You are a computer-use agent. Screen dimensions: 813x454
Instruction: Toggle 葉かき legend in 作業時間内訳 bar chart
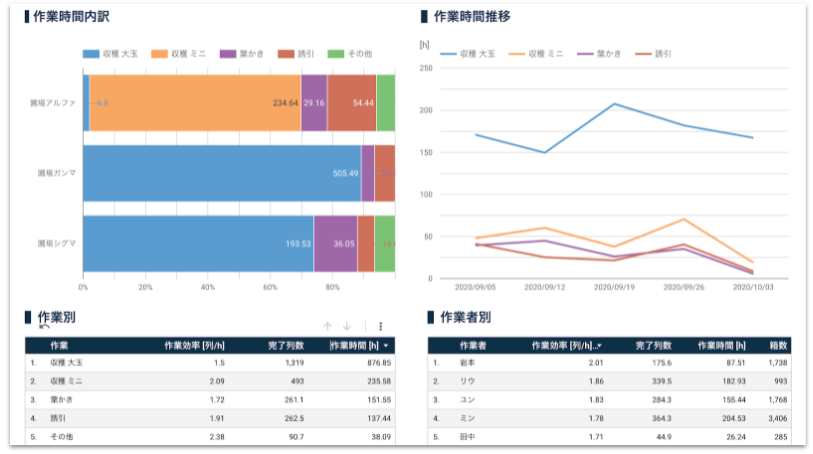(x=245, y=53)
